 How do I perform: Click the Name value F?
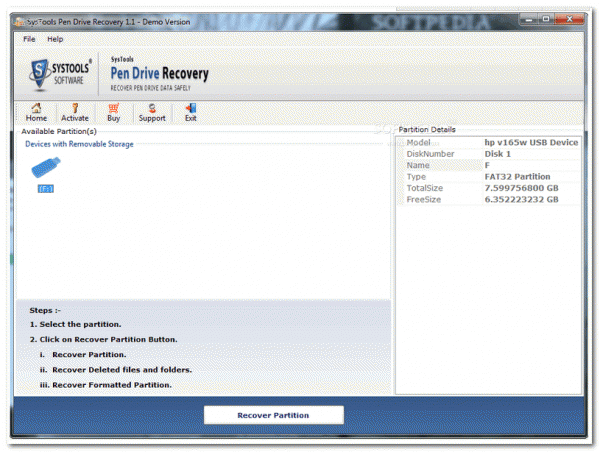coord(487,165)
